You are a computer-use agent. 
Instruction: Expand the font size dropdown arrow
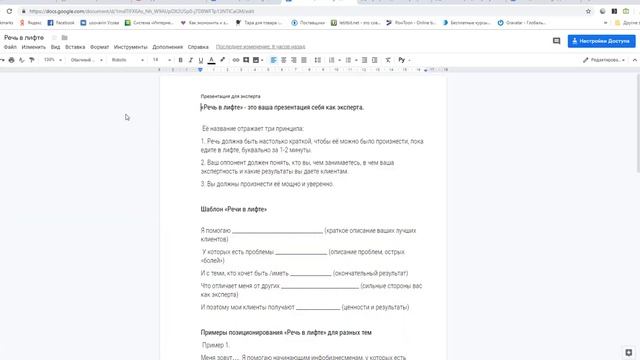(169, 60)
